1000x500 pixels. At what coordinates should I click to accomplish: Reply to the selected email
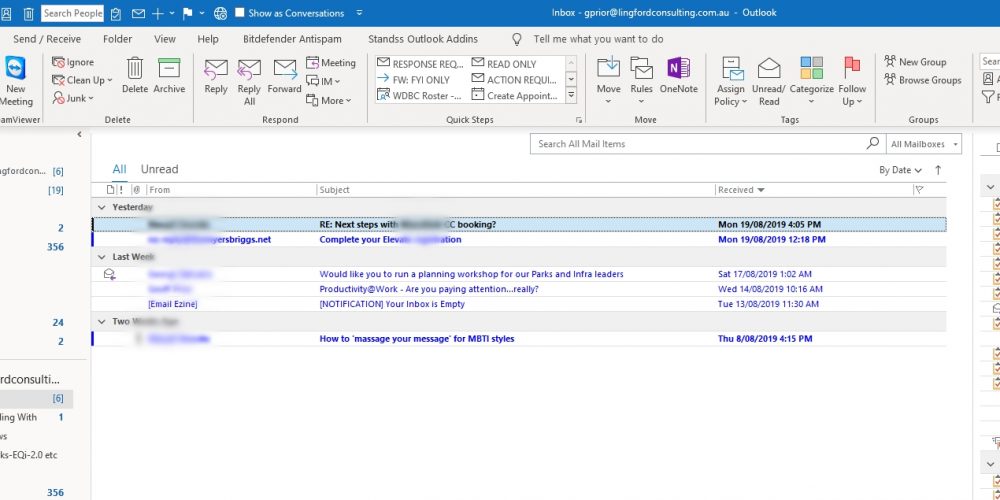[x=216, y=76]
